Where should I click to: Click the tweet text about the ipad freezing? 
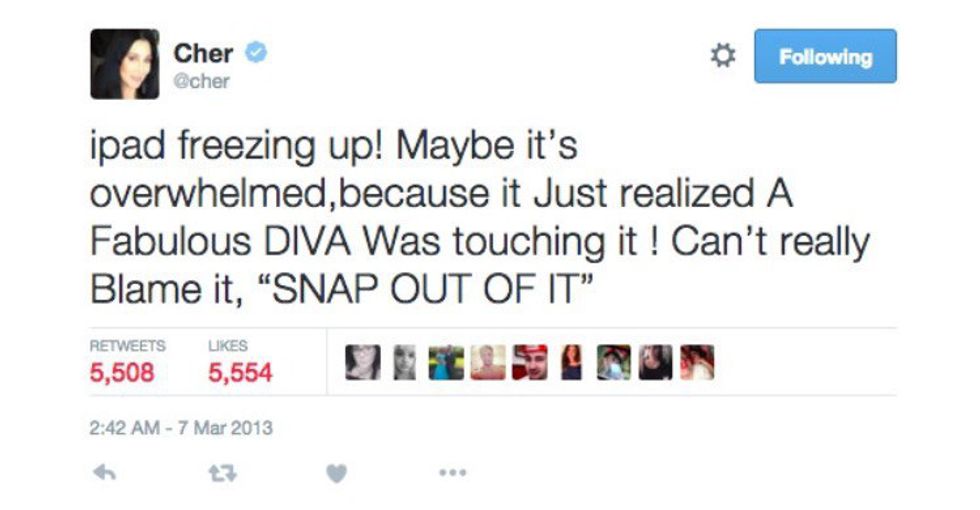click(480, 218)
